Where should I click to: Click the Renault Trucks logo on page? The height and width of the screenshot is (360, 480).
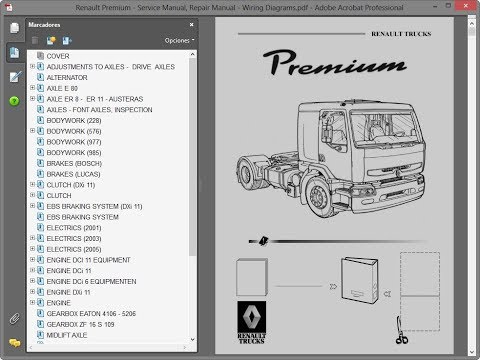click(252, 323)
